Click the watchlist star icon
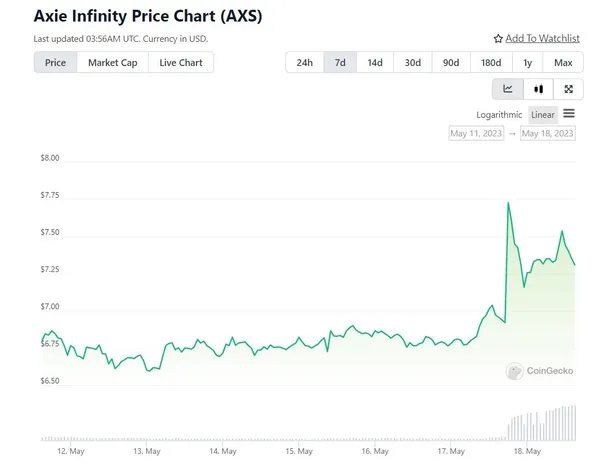This screenshot has width=600, height=472. point(499,39)
